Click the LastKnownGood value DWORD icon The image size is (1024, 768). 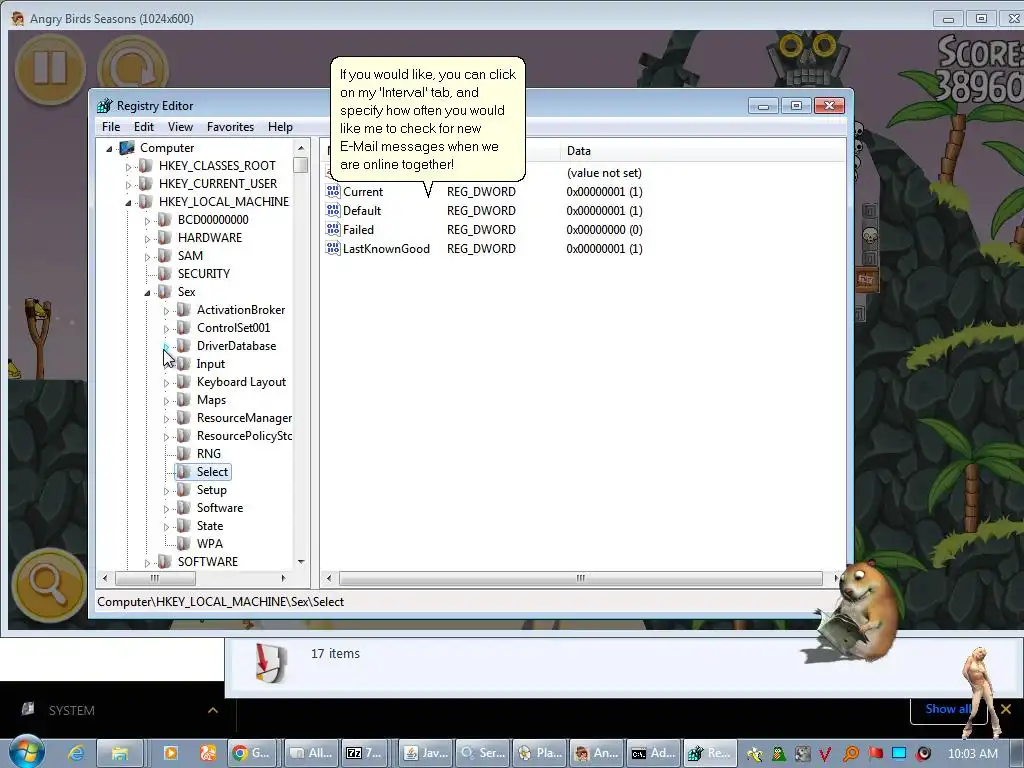[333, 248]
